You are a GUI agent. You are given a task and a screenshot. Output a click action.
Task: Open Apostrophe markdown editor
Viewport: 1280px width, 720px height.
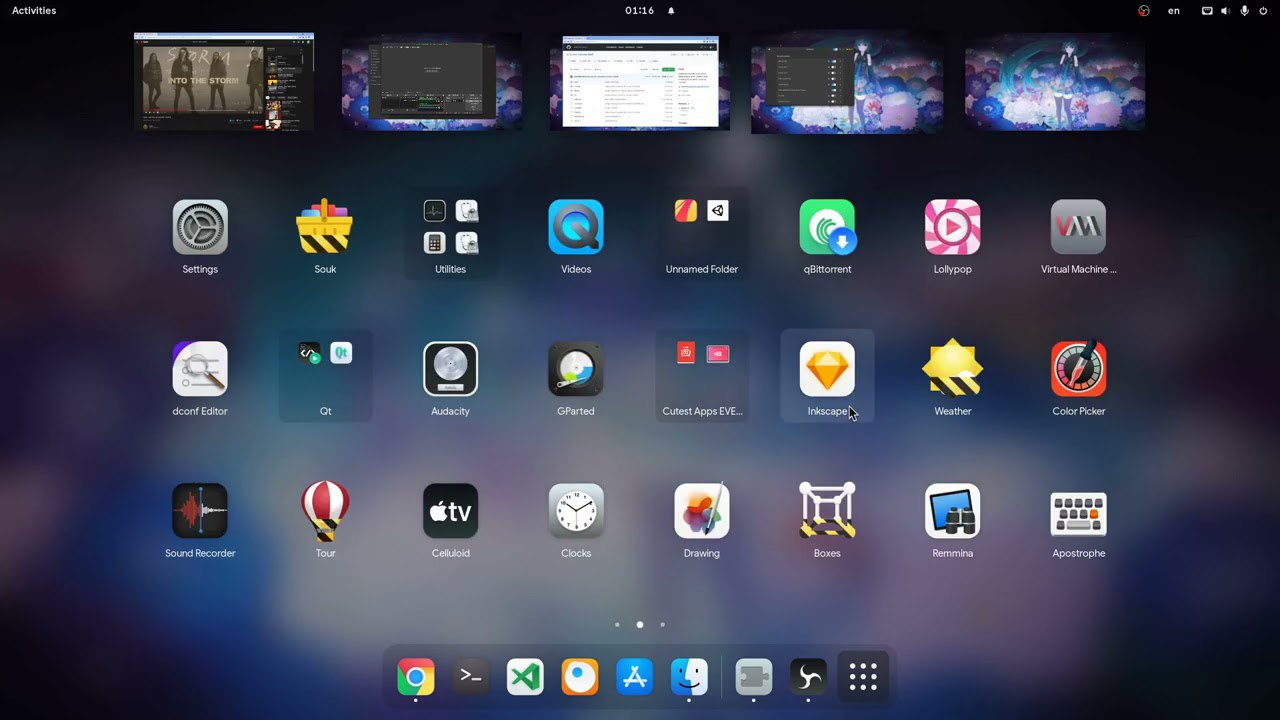tap(1078, 521)
